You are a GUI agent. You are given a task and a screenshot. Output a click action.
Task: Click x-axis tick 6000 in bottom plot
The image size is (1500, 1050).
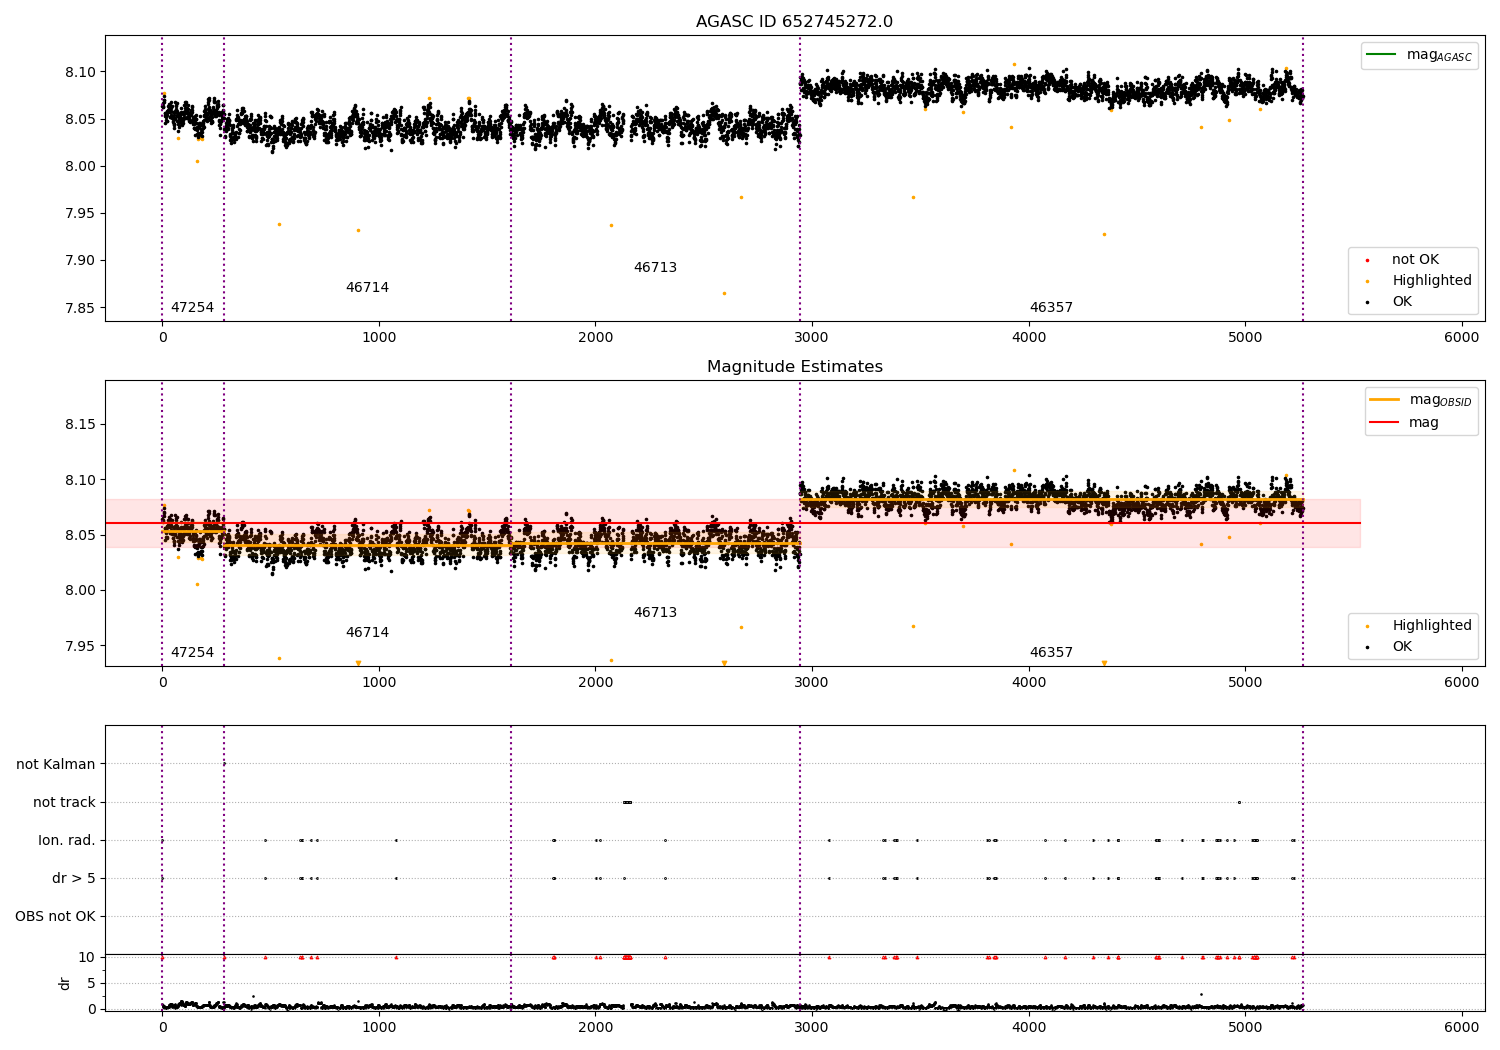(1462, 1027)
